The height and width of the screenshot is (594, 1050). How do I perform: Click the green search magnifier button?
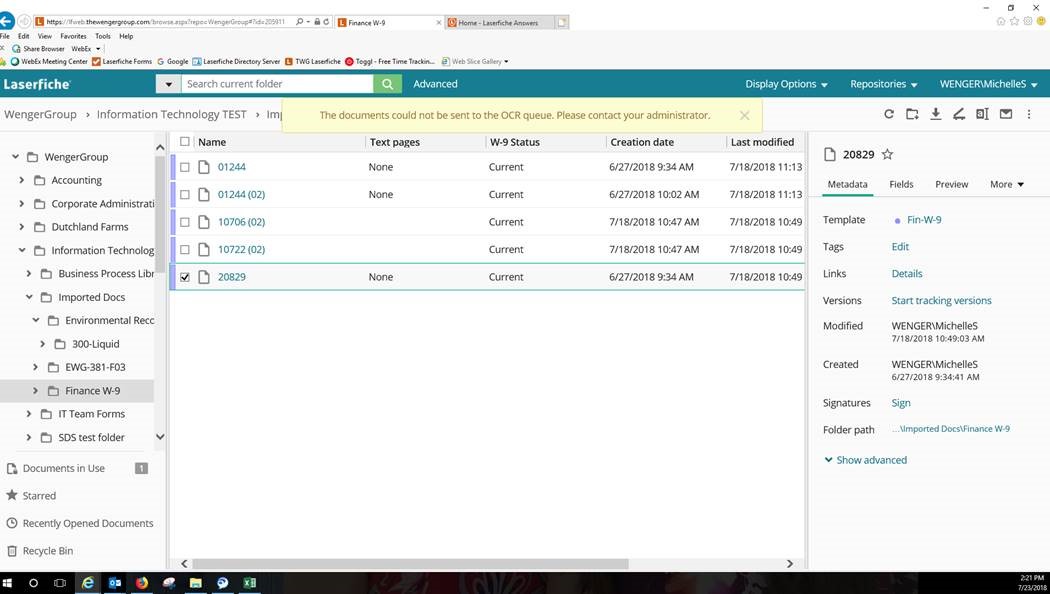pos(387,84)
